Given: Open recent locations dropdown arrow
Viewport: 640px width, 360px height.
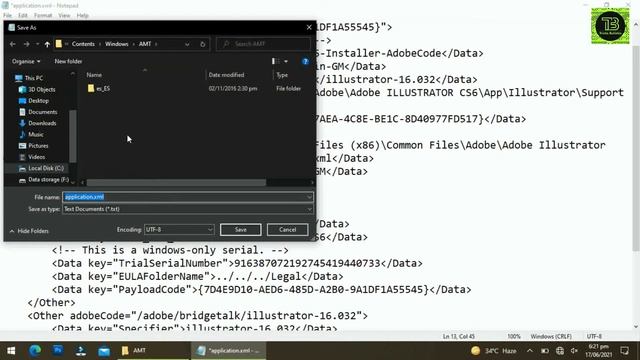Looking at the screenshot, I should (x=37, y=44).
